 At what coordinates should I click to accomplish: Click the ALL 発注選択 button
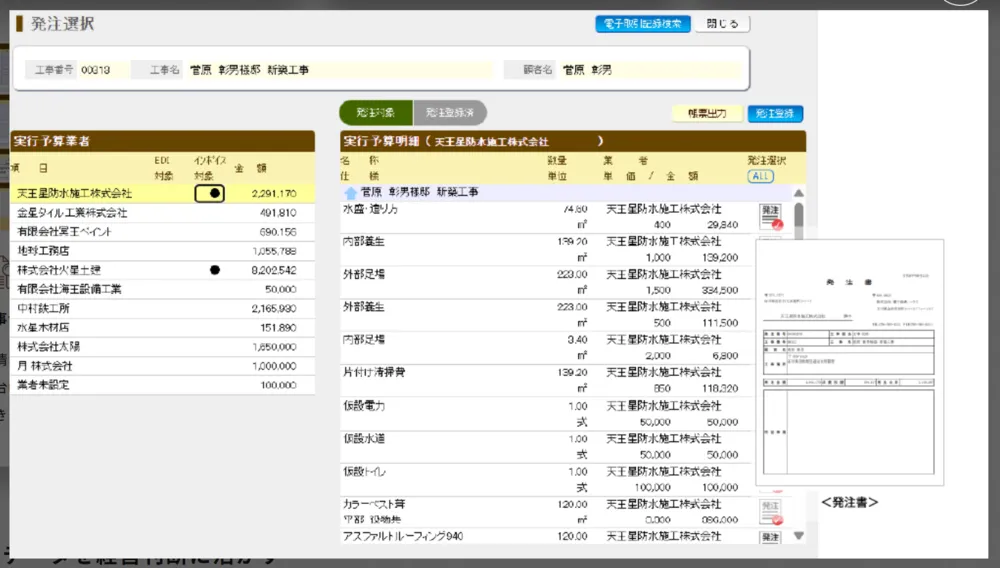coord(760,176)
